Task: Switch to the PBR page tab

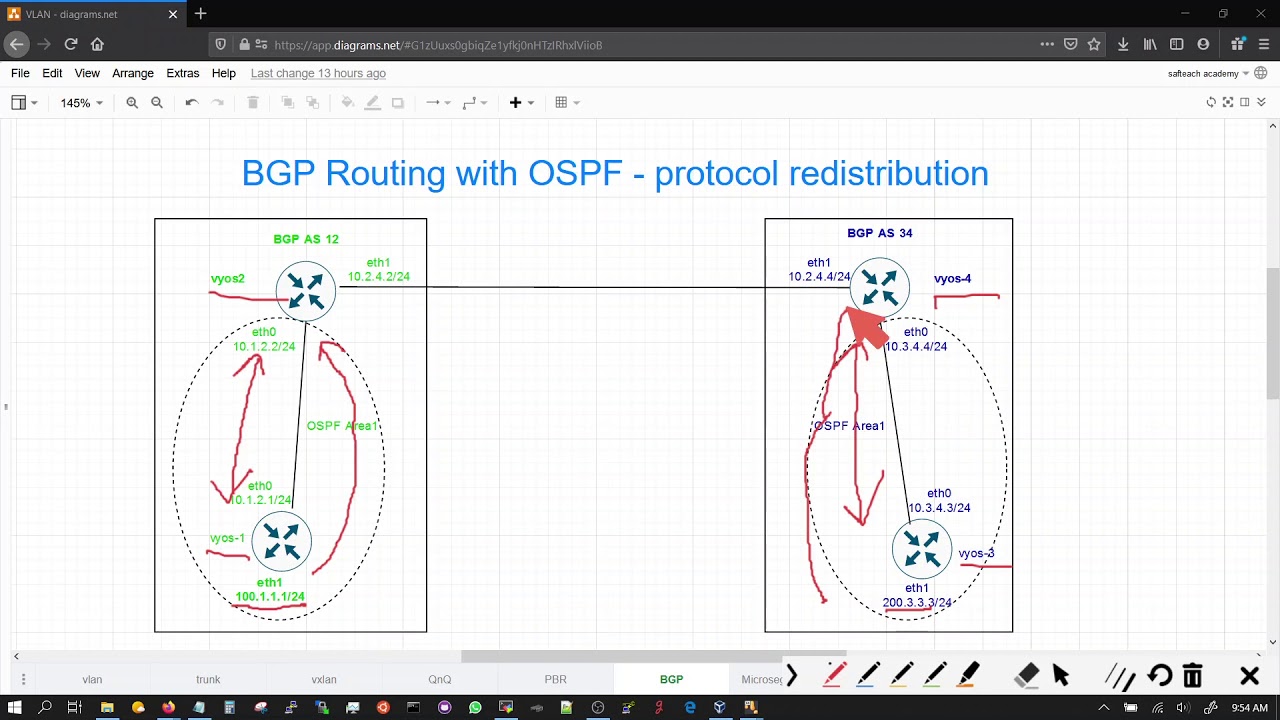Action: pyautogui.click(x=555, y=679)
